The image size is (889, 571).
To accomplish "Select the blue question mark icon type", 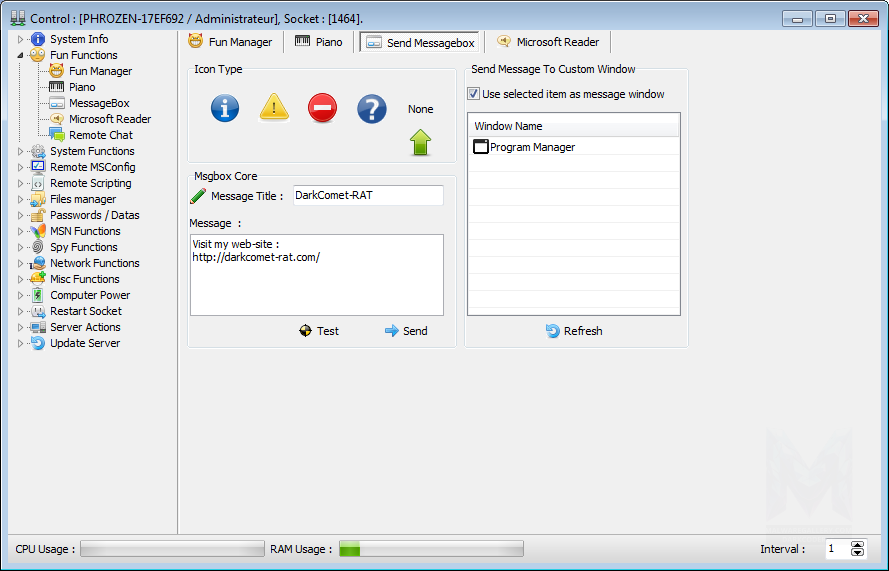I will (371, 108).
